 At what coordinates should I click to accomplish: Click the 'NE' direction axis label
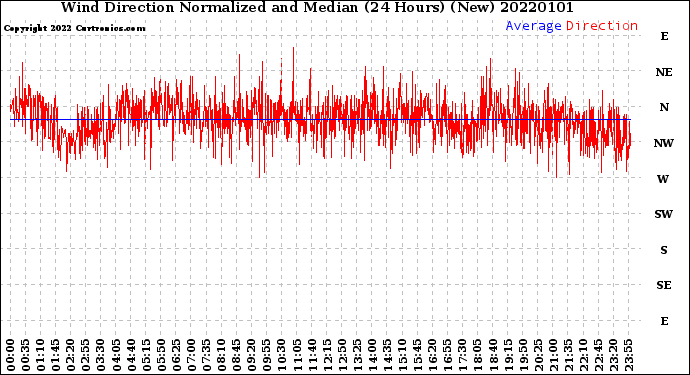tap(664, 72)
